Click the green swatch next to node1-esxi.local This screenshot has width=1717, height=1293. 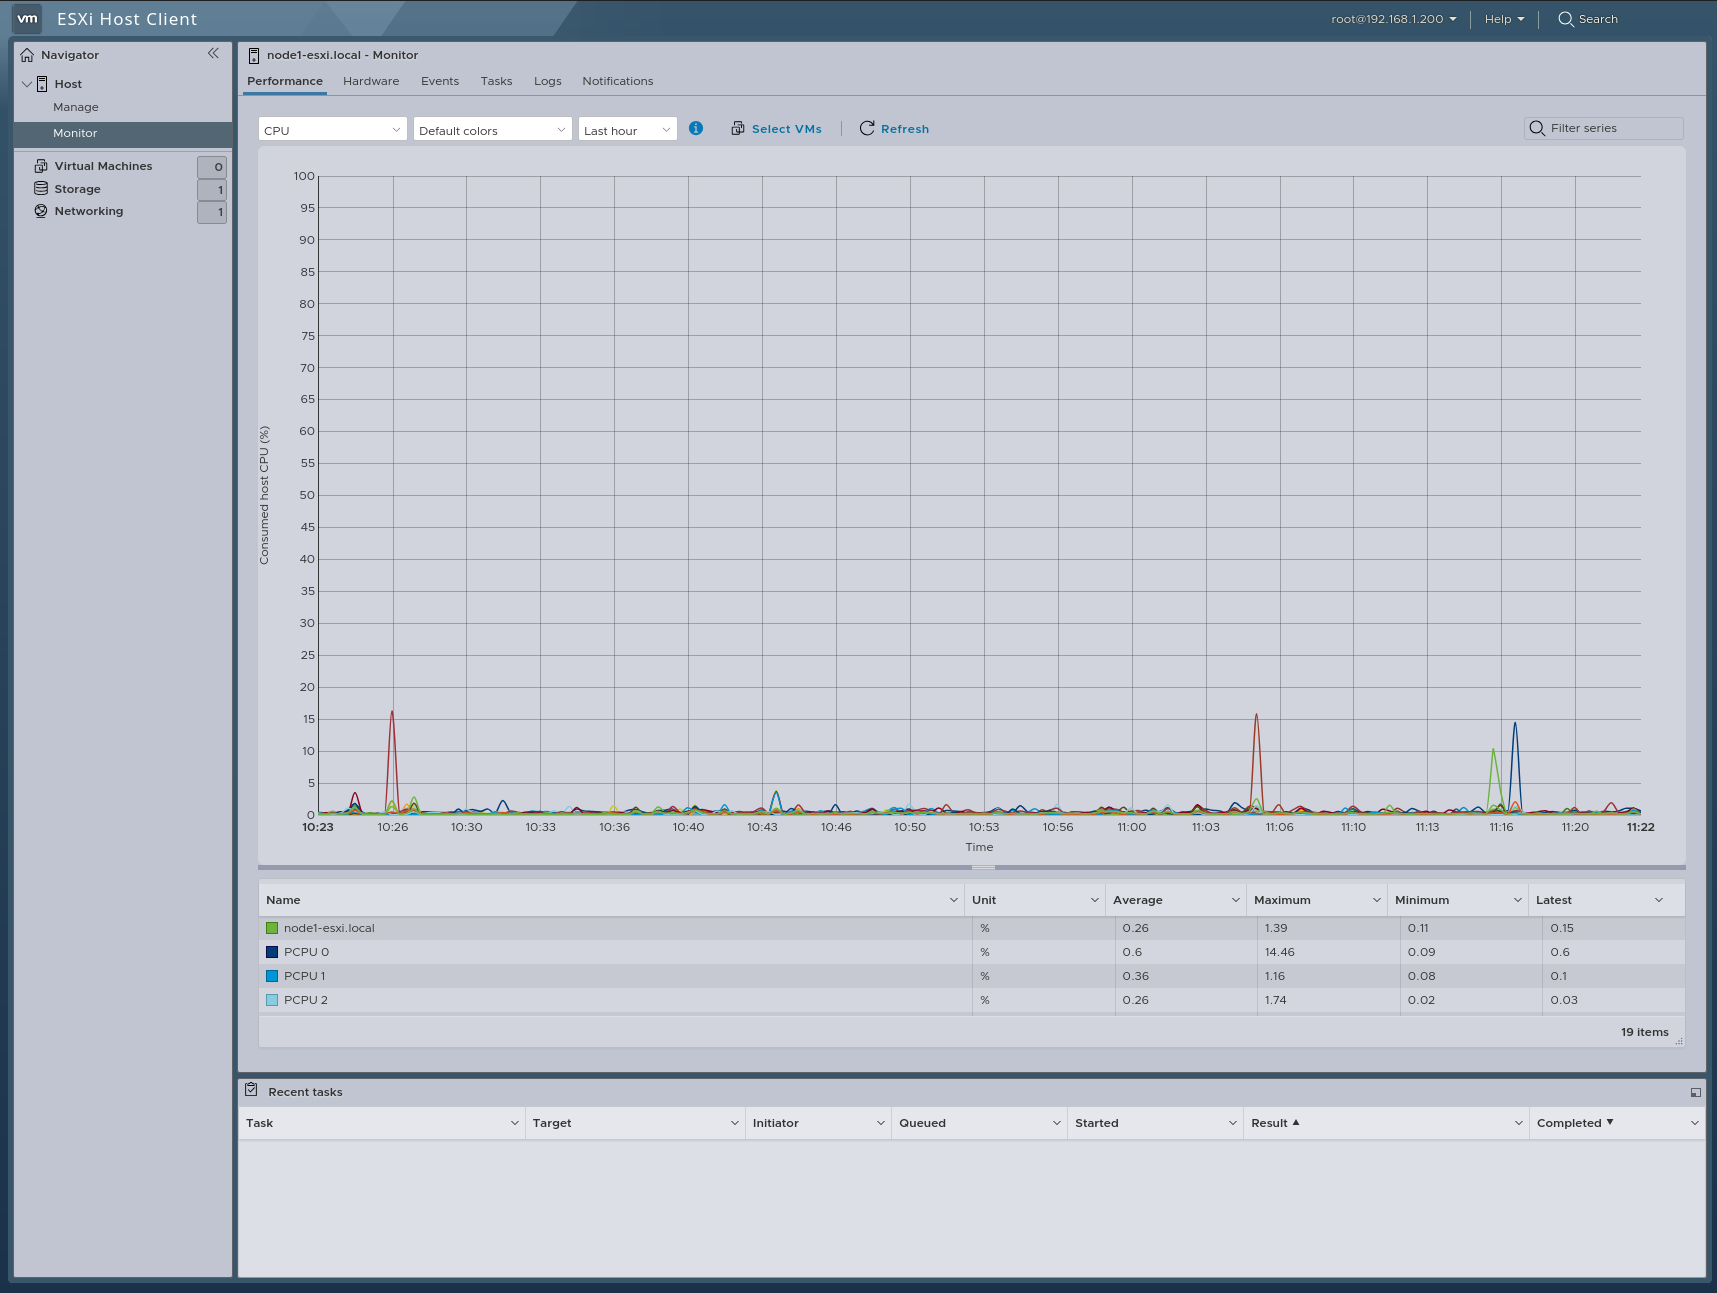(271, 927)
